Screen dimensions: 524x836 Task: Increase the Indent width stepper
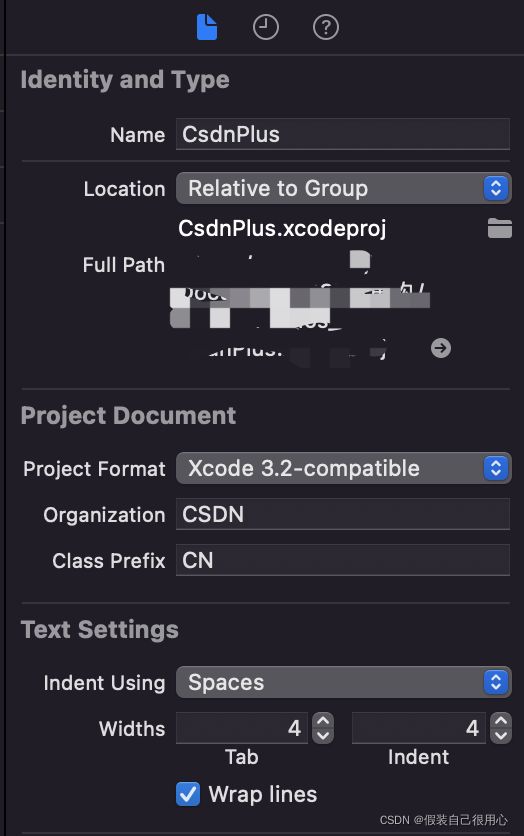pos(501,721)
